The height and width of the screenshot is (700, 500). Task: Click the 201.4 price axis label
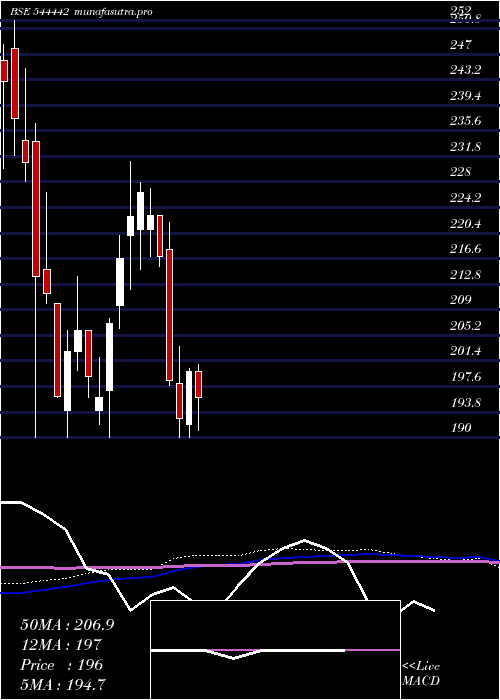(465, 351)
